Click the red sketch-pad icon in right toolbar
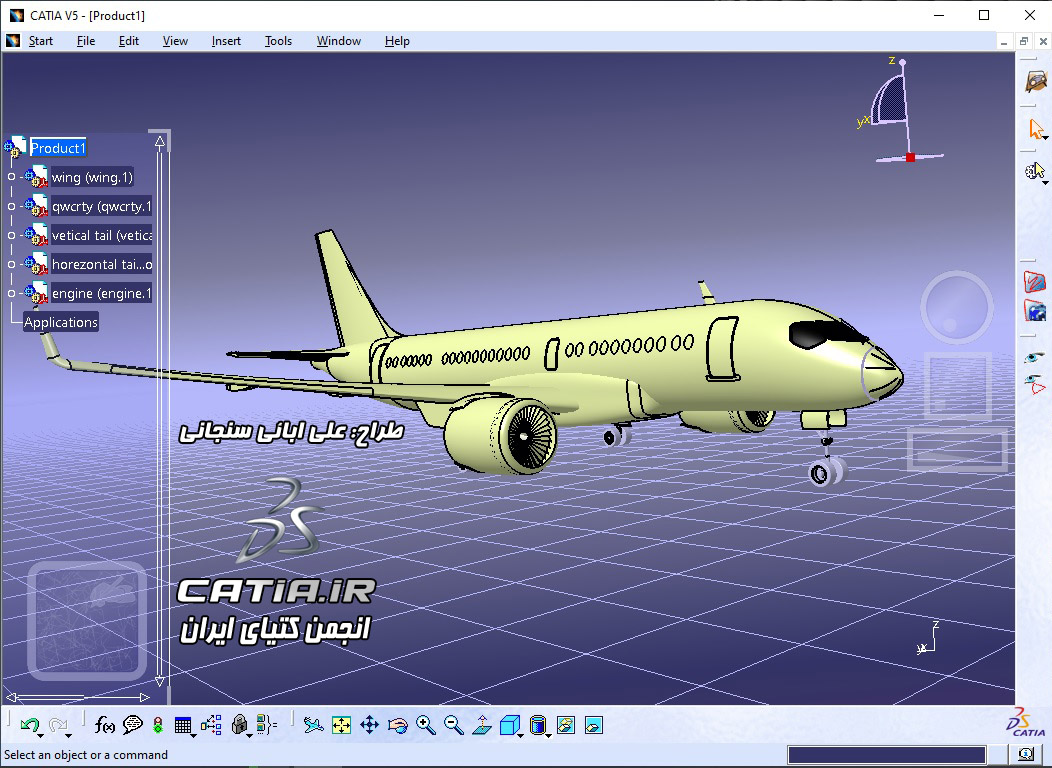This screenshot has width=1052, height=768. tap(1035, 282)
